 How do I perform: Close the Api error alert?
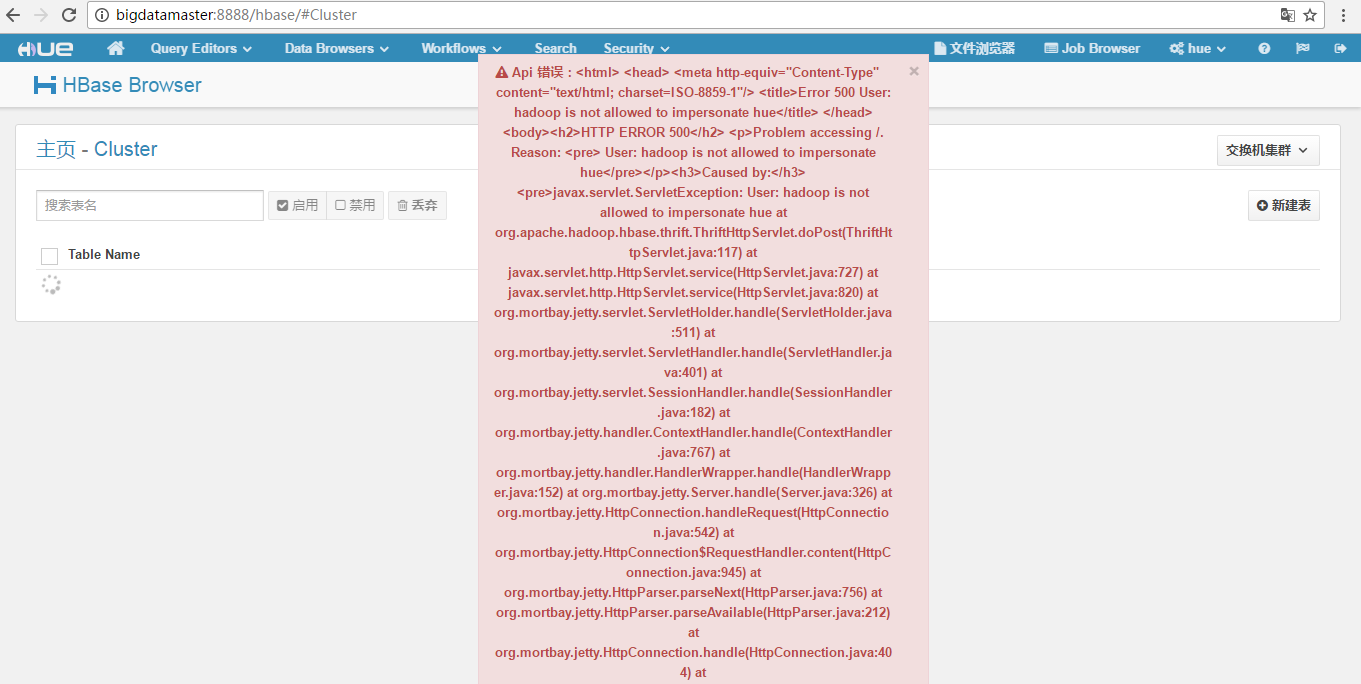914,71
